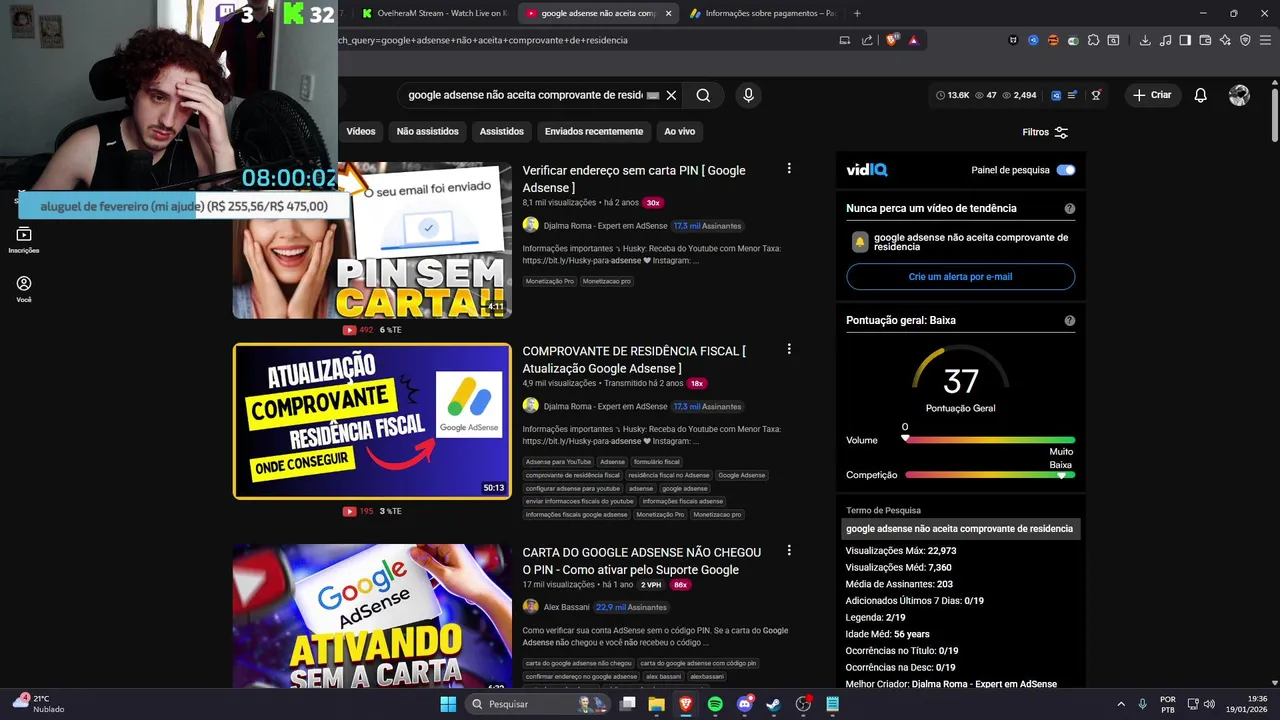
Task: Switch to Informações sobre pagamentos tab
Action: click(x=762, y=13)
